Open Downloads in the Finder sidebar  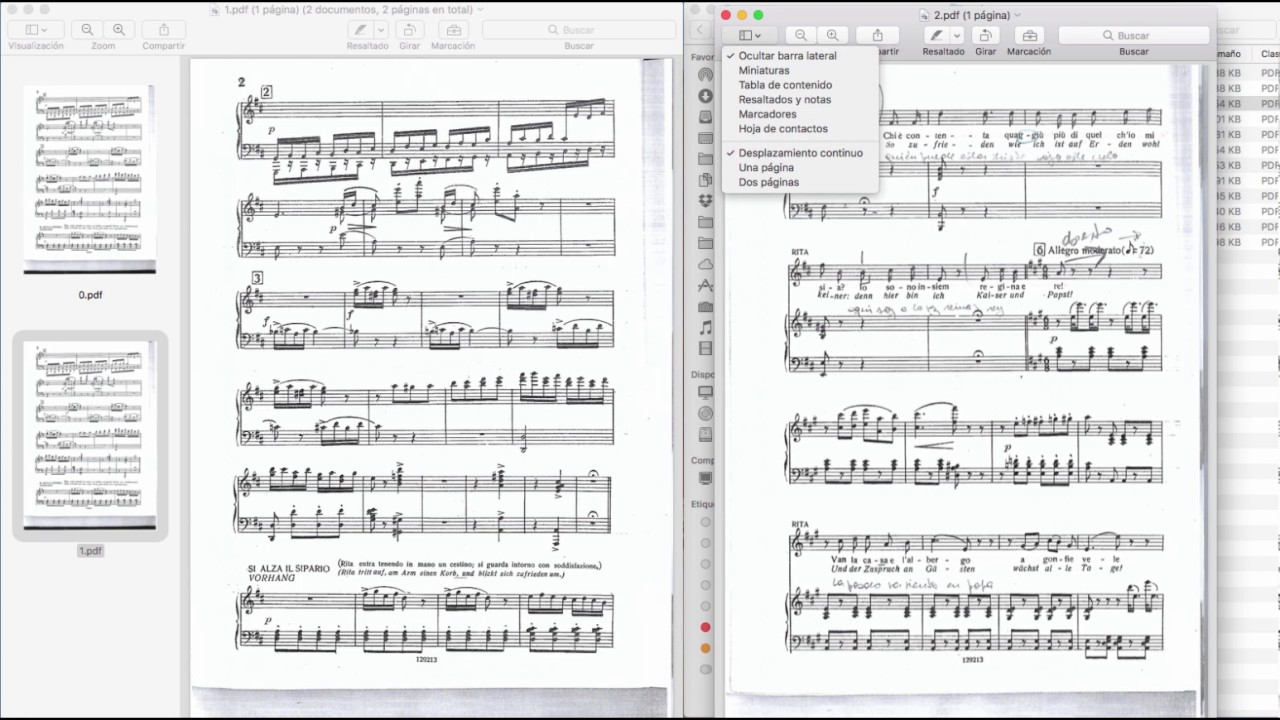pos(706,96)
